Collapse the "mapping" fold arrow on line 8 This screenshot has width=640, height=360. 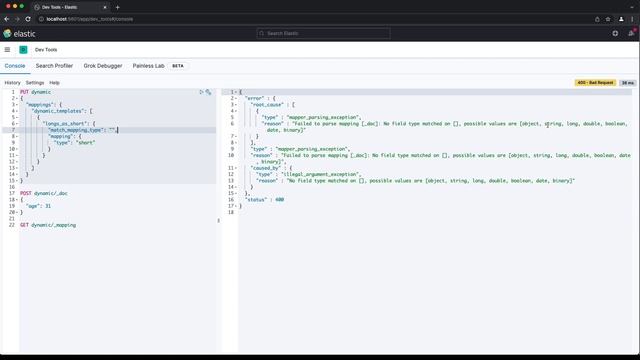pyautogui.click(x=17, y=136)
